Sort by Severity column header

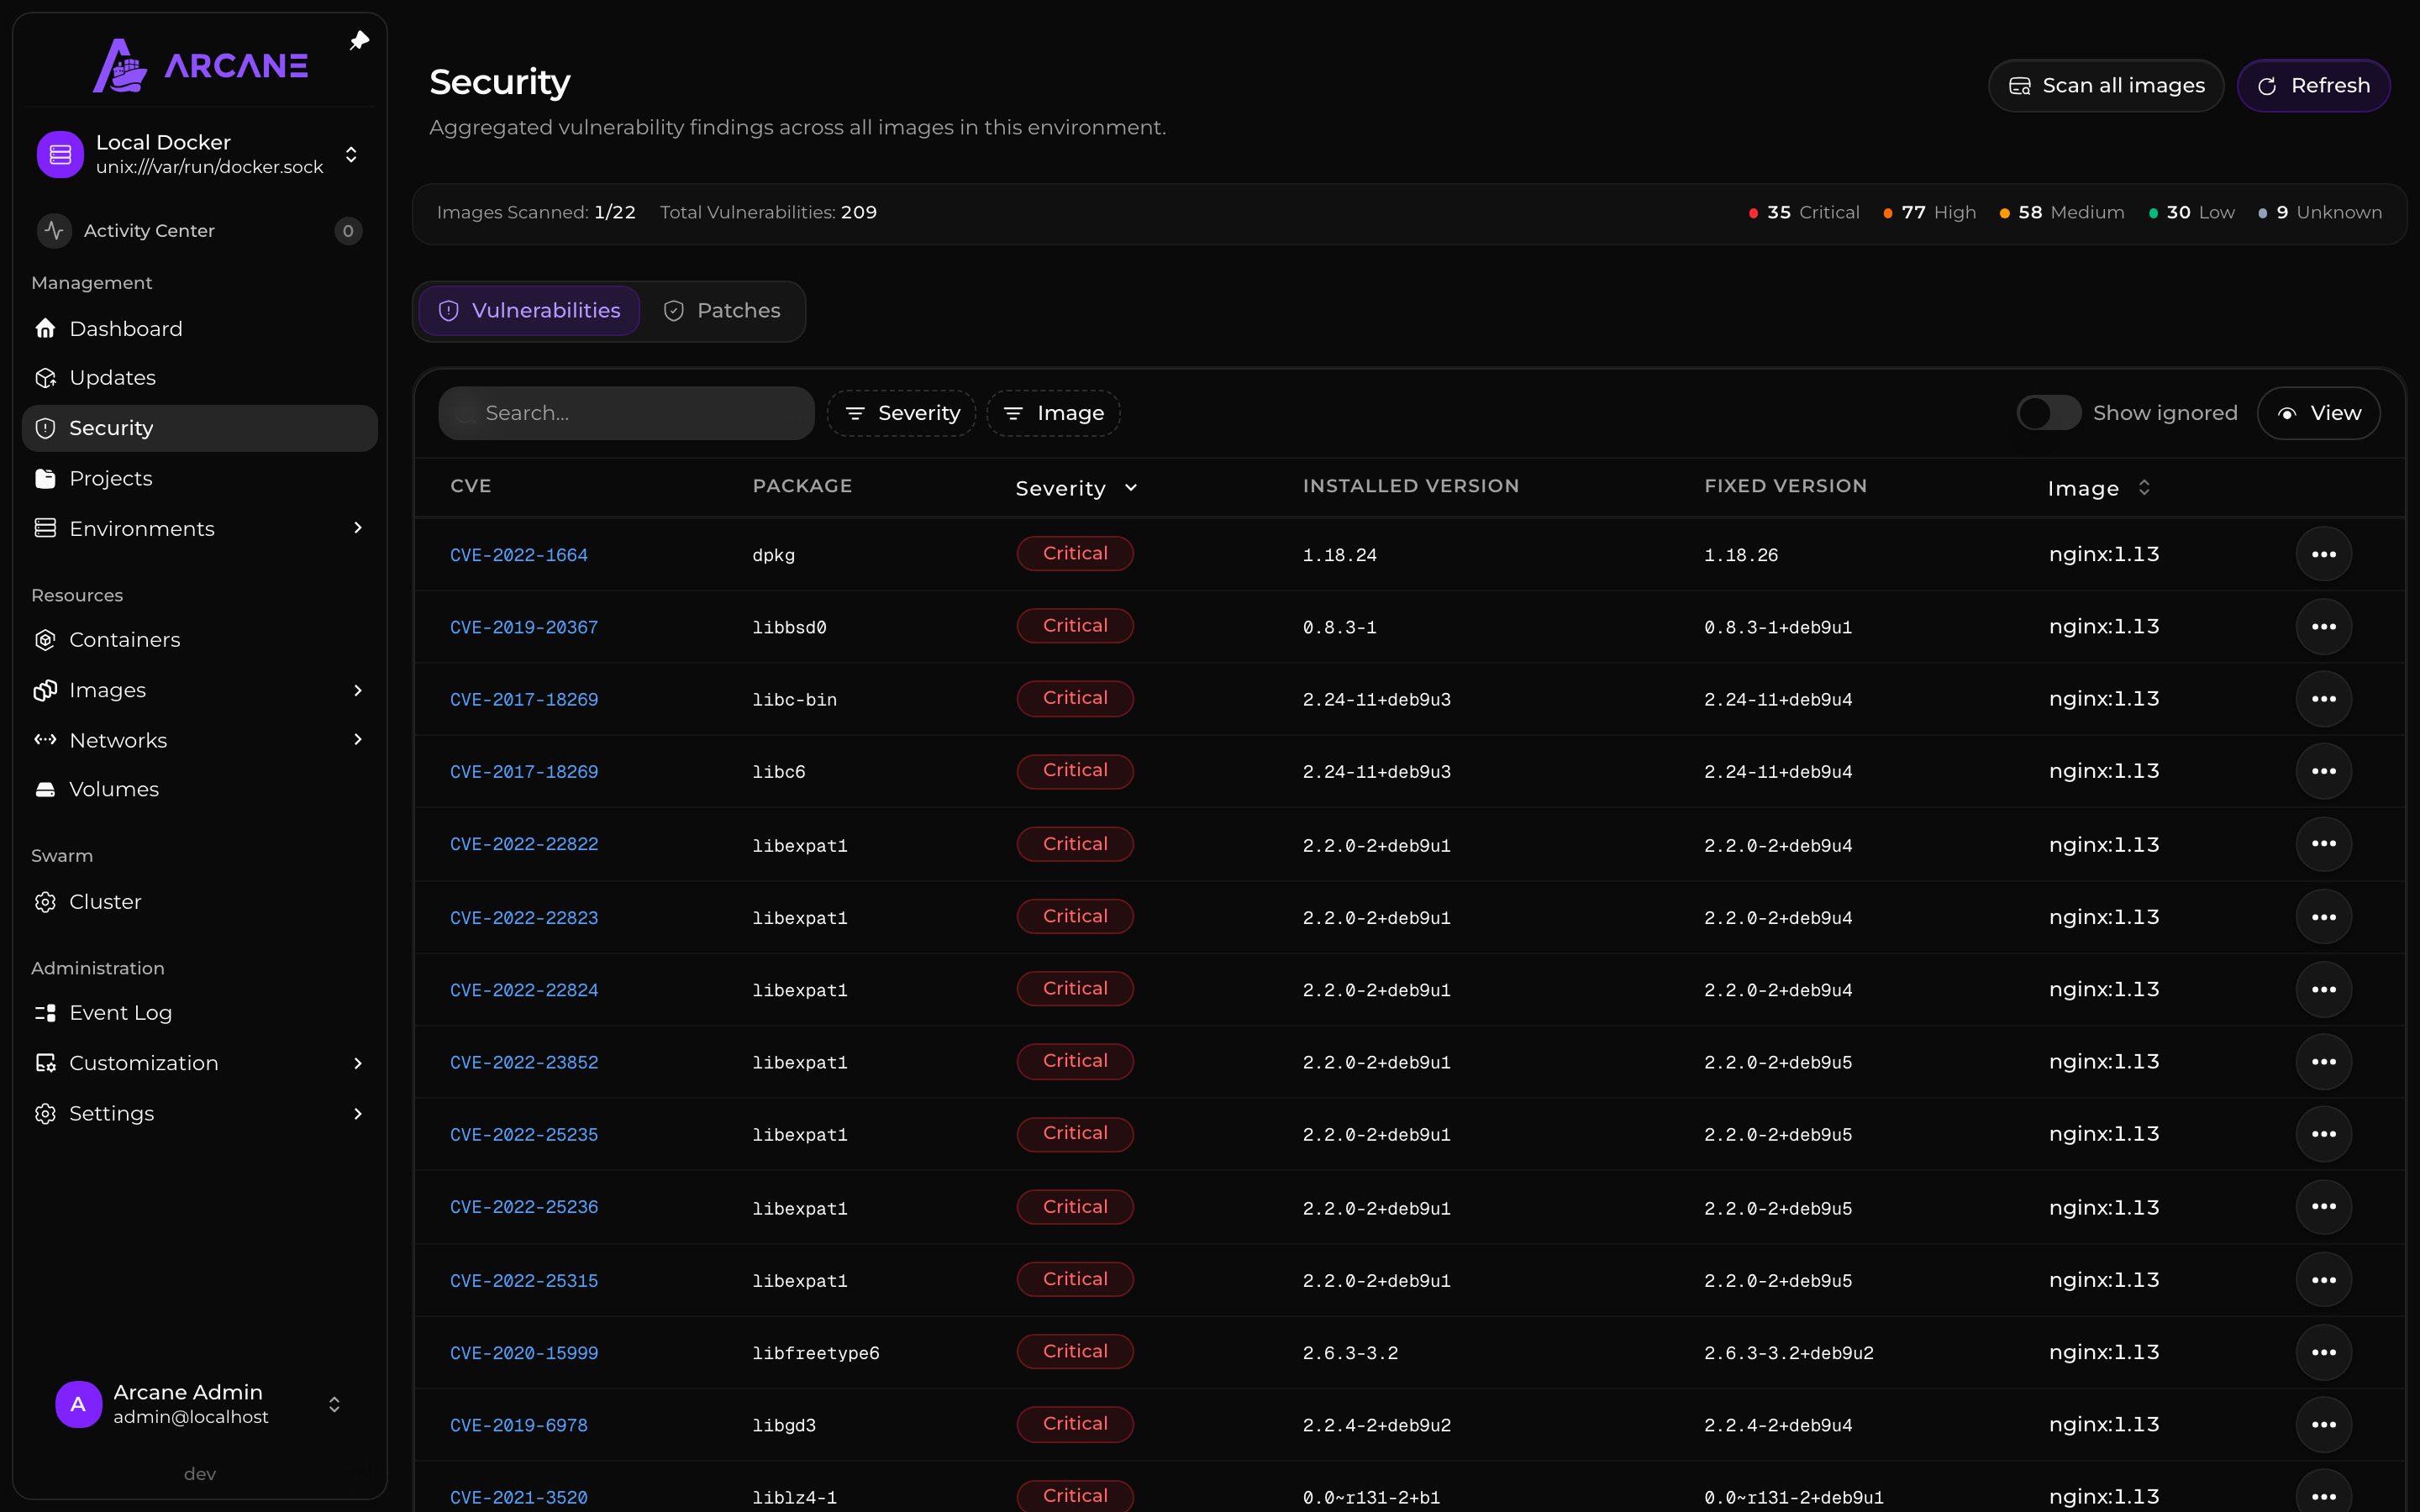point(1076,488)
